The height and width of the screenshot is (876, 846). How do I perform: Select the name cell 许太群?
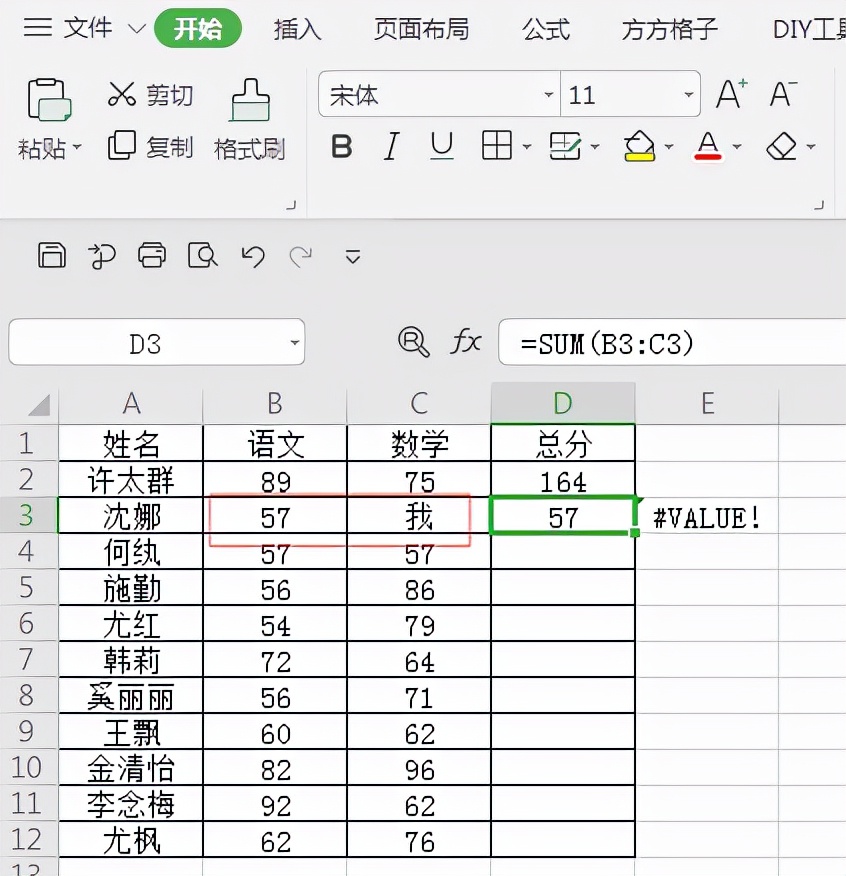coord(131,480)
